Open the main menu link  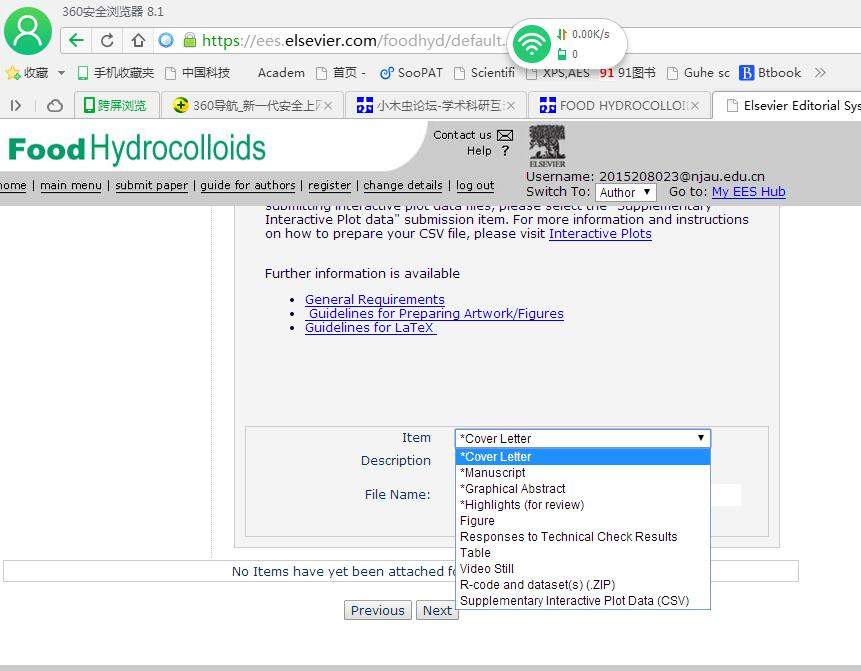71,186
